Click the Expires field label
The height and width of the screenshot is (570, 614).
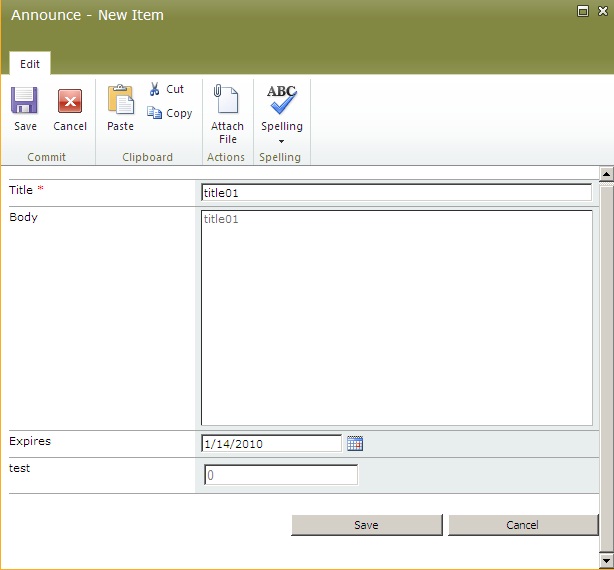pos(30,441)
